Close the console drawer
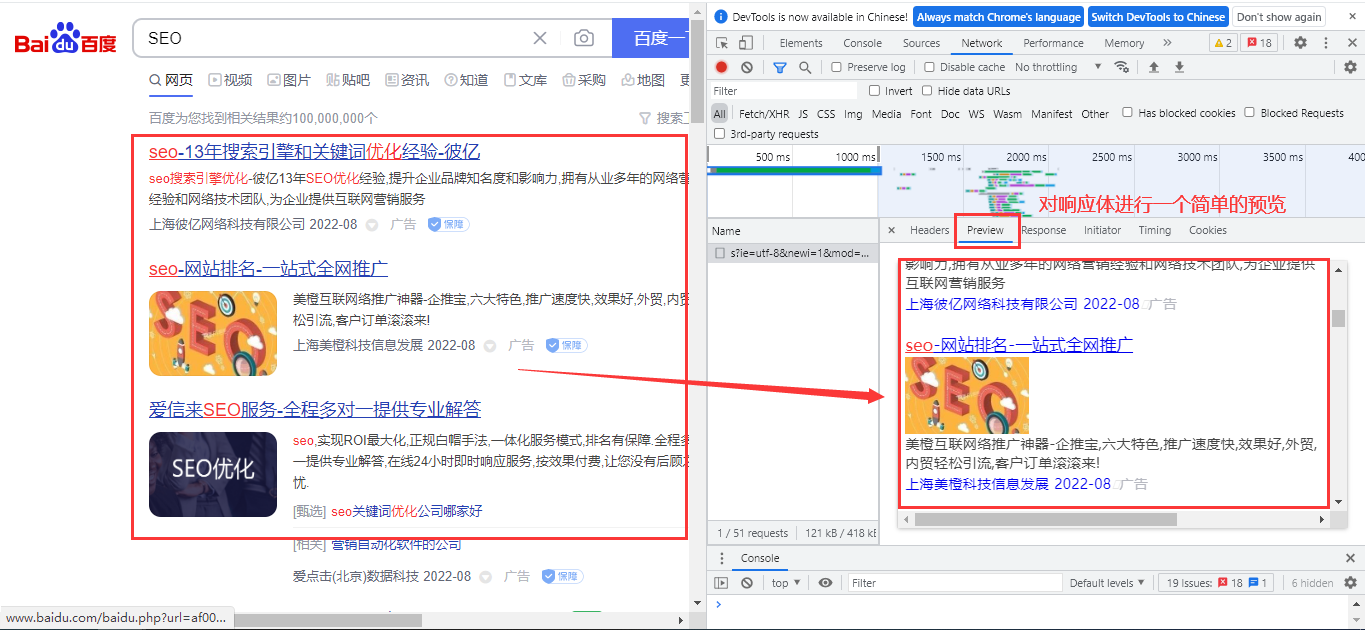 [1350, 558]
